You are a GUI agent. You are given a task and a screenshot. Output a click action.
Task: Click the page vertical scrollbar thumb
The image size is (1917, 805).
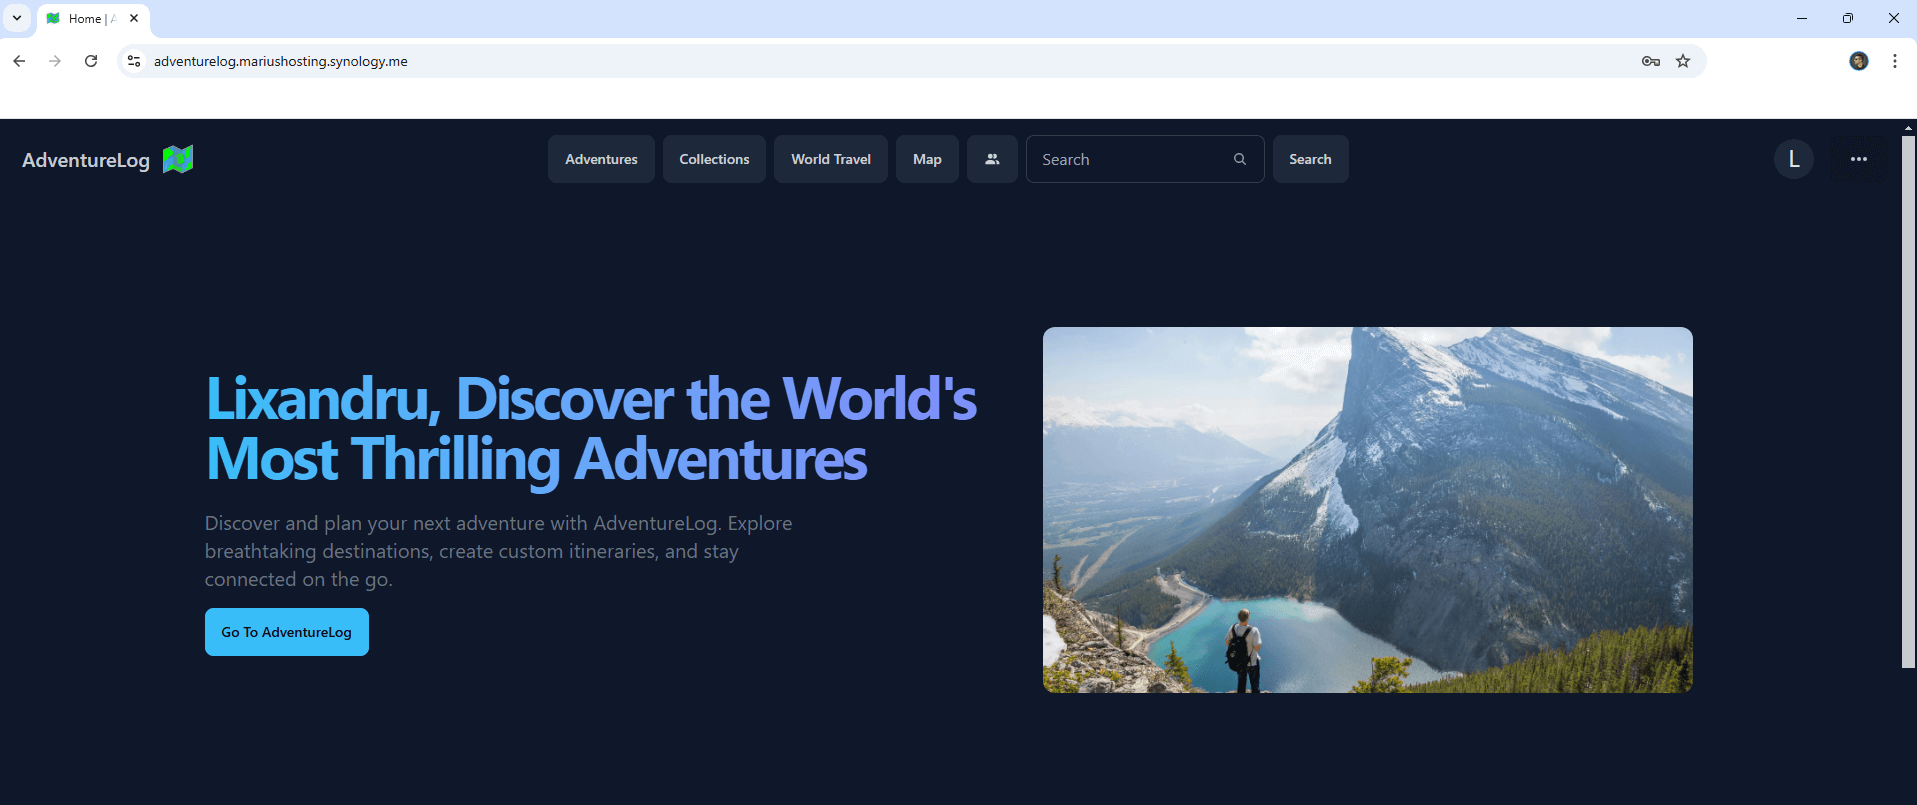pos(1908,400)
